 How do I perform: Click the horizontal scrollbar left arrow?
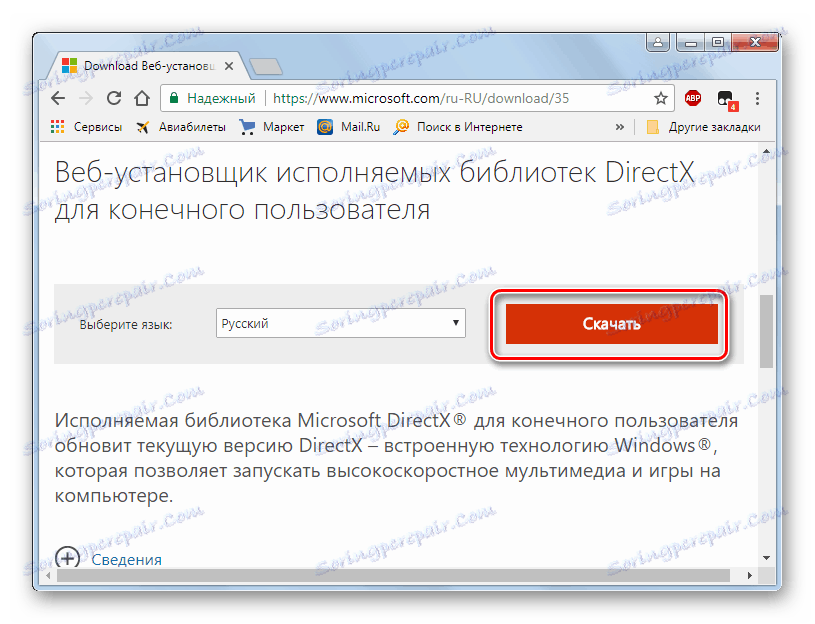click(x=48, y=575)
